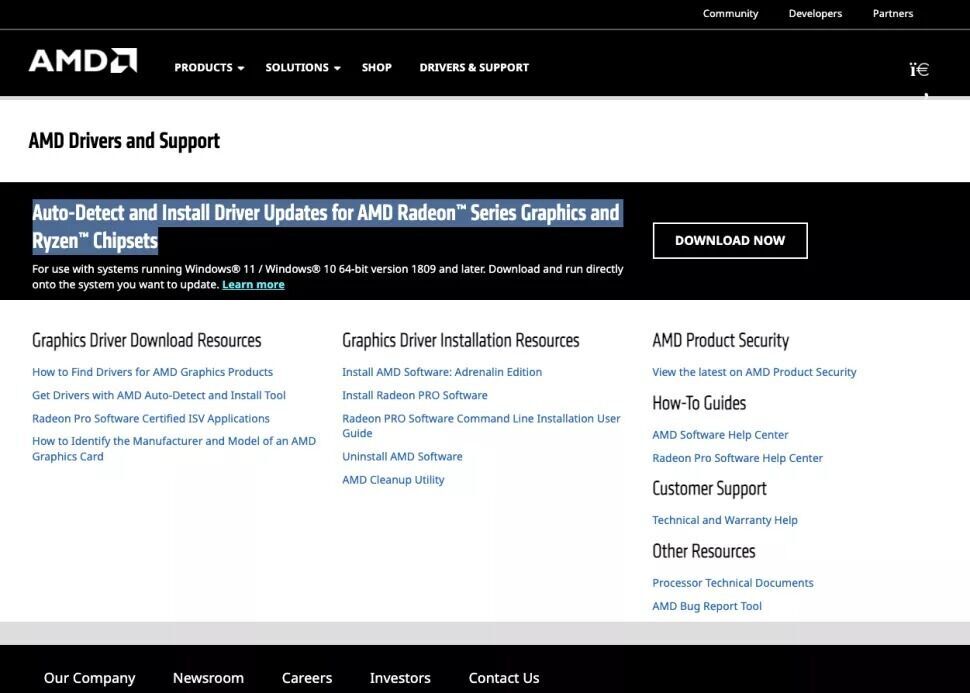Click the AMD logo in header

[83, 61]
